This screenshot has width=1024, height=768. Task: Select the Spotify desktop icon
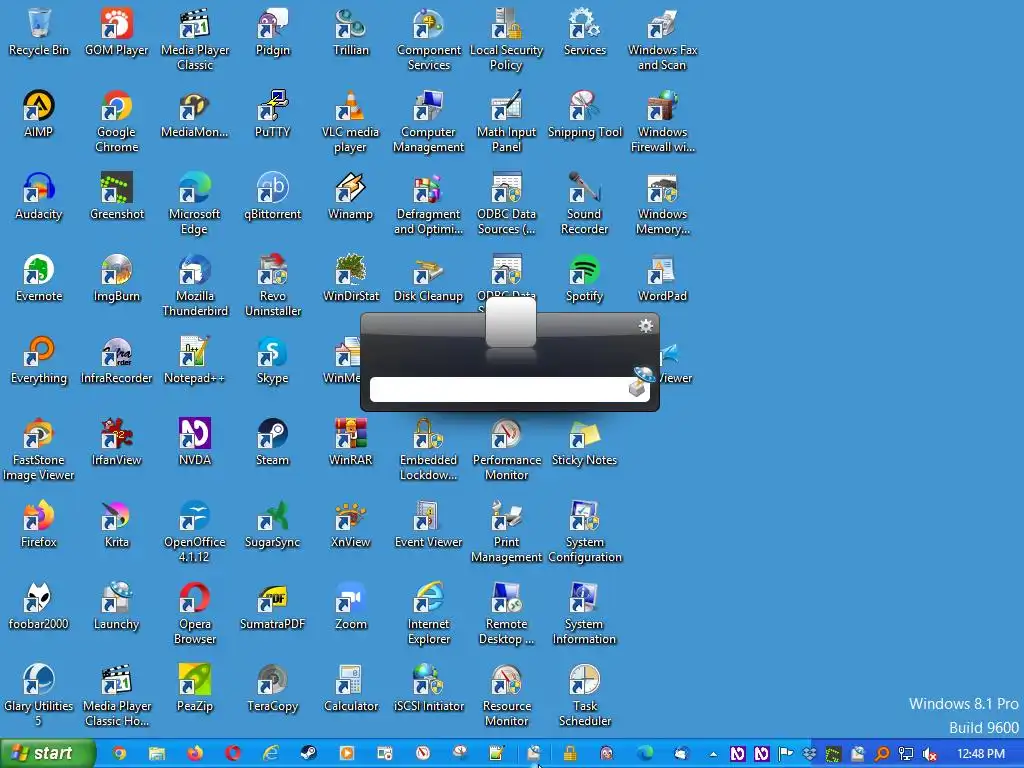584,278
